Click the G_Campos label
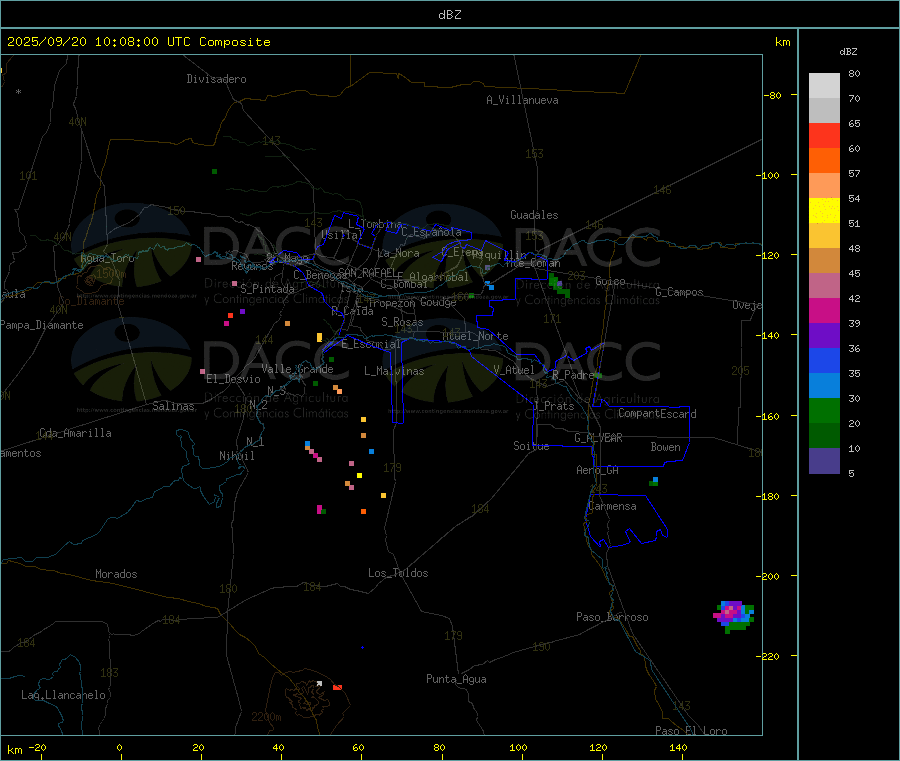This screenshot has width=900, height=761. (679, 292)
